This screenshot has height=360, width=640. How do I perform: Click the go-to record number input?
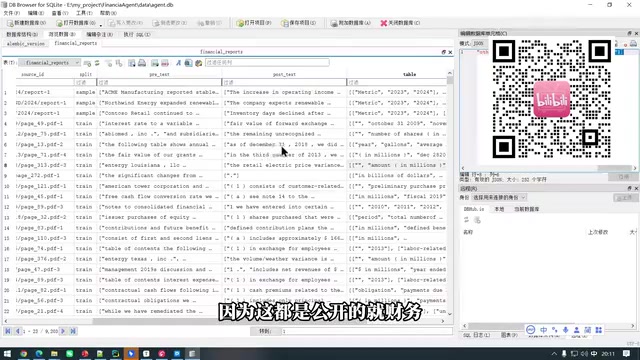367,331
